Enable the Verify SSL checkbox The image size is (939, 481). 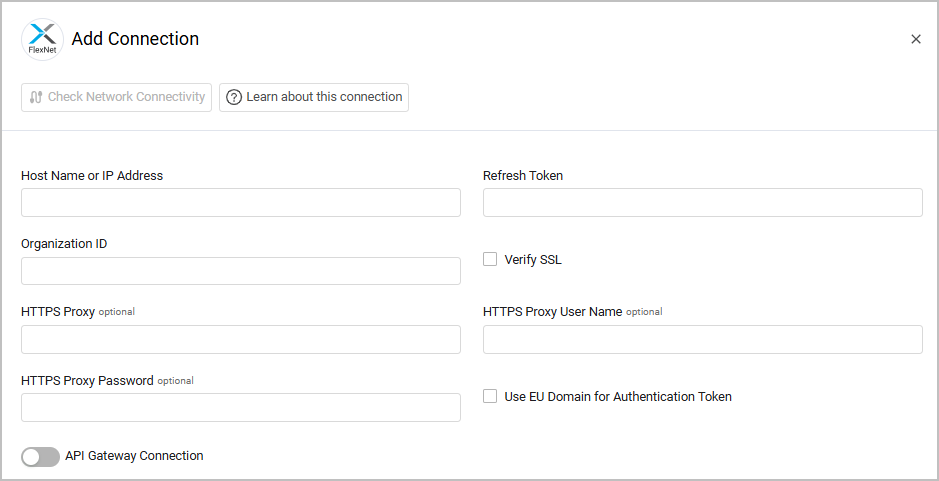pyautogui.click(x=490, y=259)
